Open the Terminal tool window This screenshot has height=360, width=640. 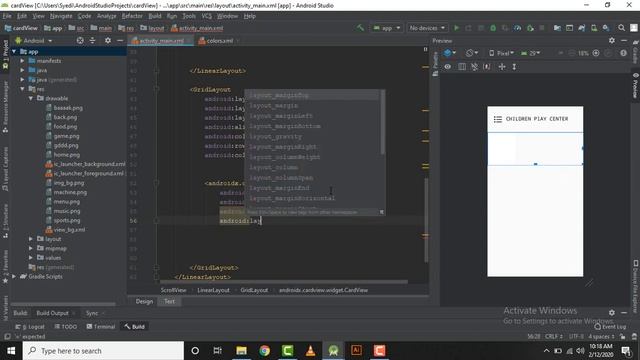[100, 327]
